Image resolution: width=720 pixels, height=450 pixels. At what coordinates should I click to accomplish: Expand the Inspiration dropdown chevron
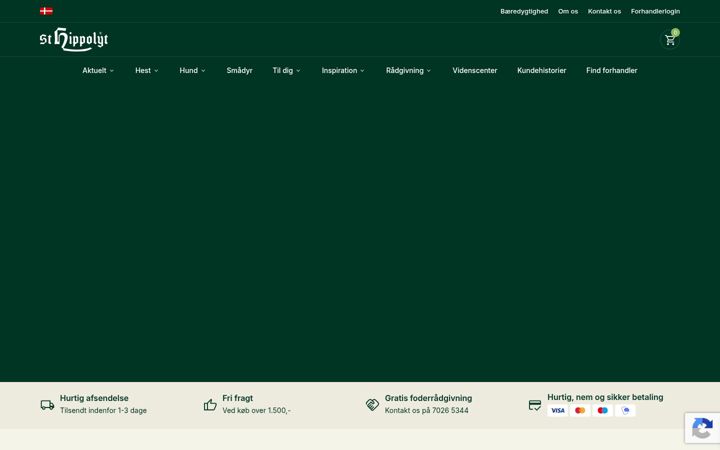(362, 71)
